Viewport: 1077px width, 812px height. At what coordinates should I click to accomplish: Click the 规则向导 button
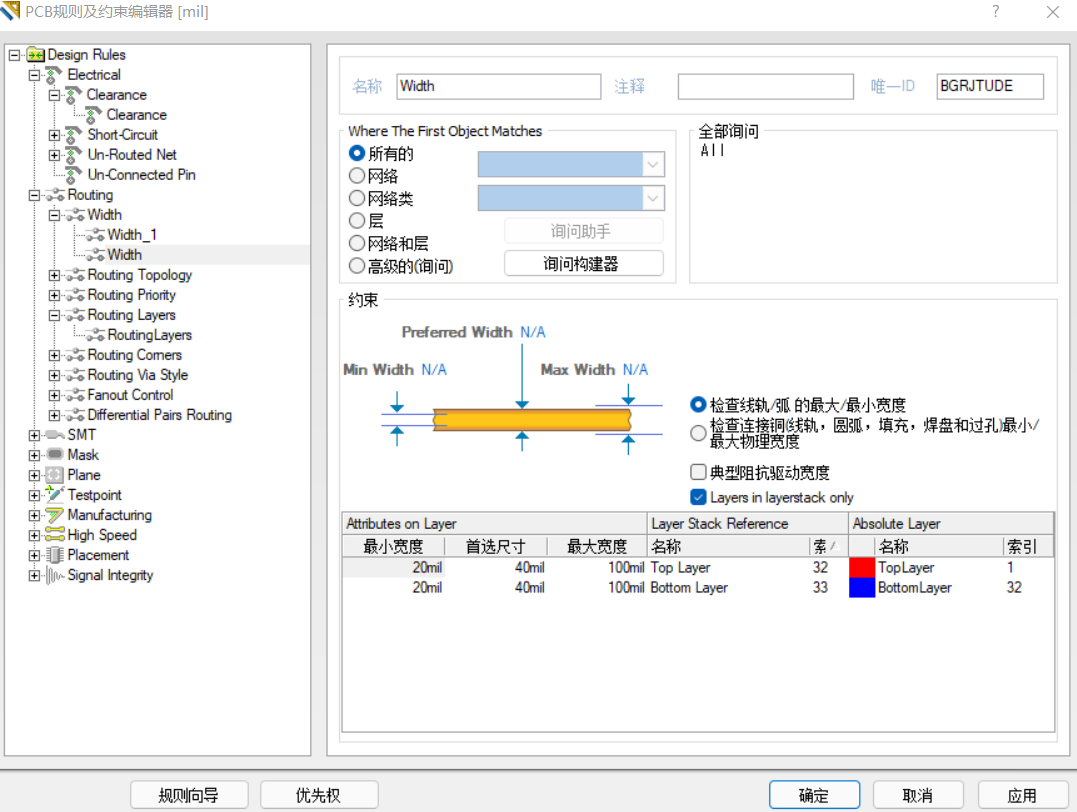(x=188, y=794)
